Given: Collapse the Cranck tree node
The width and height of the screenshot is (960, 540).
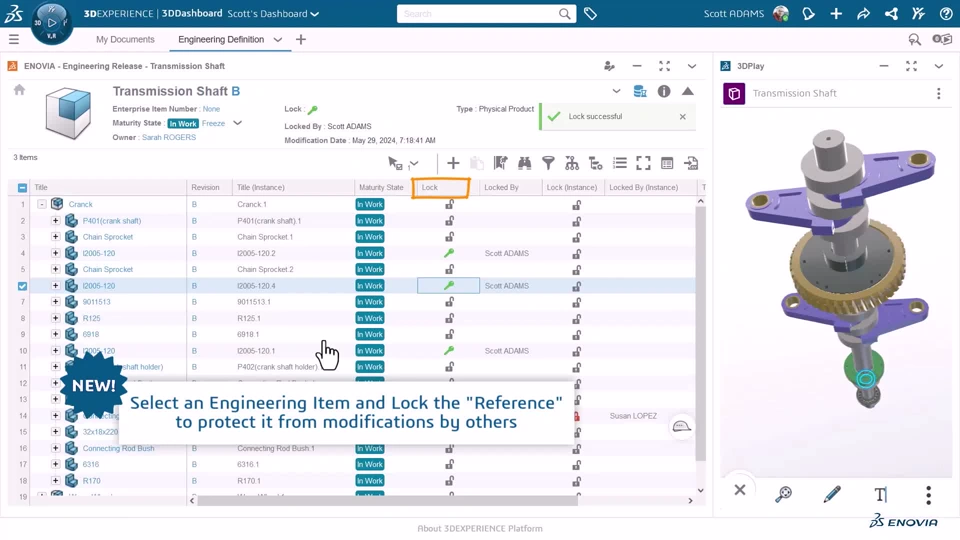Looking at the screenshot, I should point(42,204).
